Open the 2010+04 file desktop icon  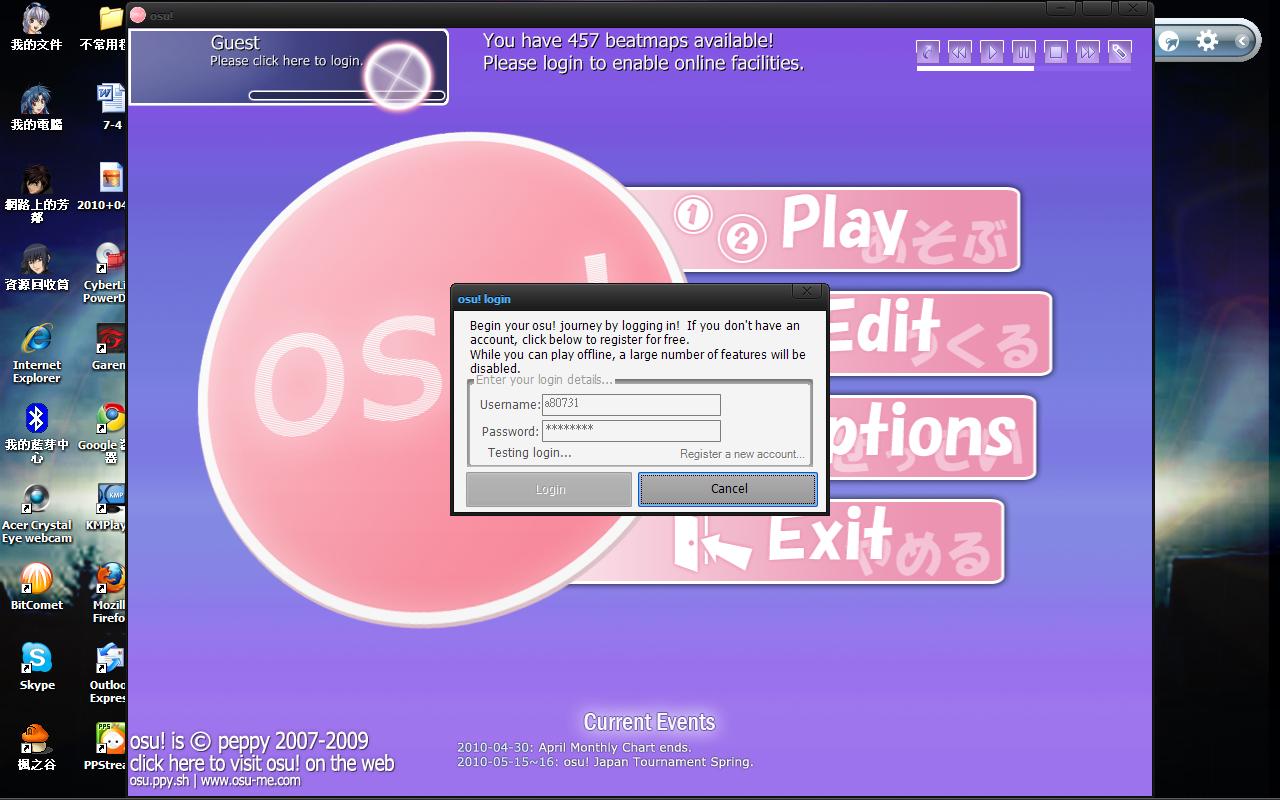click(x=102, y=187)
